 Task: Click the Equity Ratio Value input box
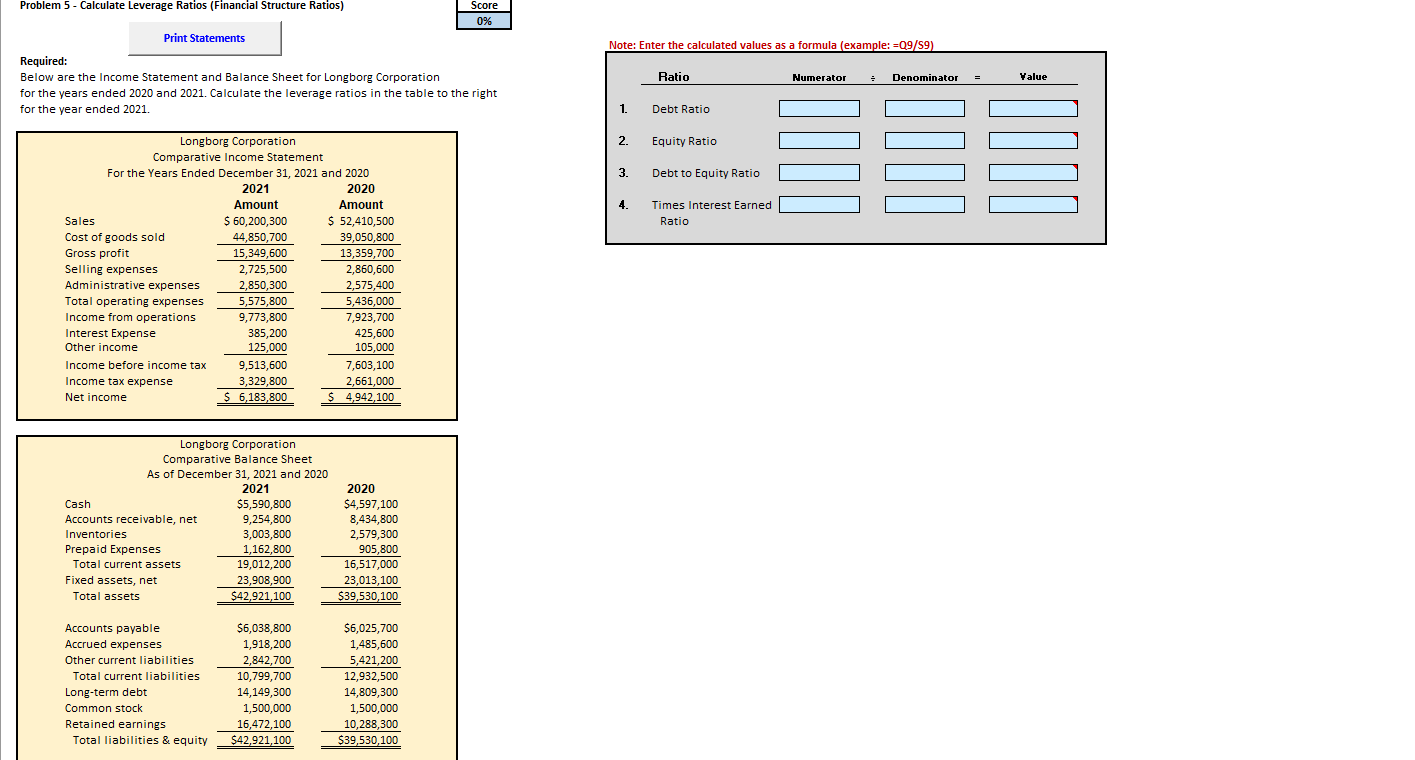coord(1031,140)
